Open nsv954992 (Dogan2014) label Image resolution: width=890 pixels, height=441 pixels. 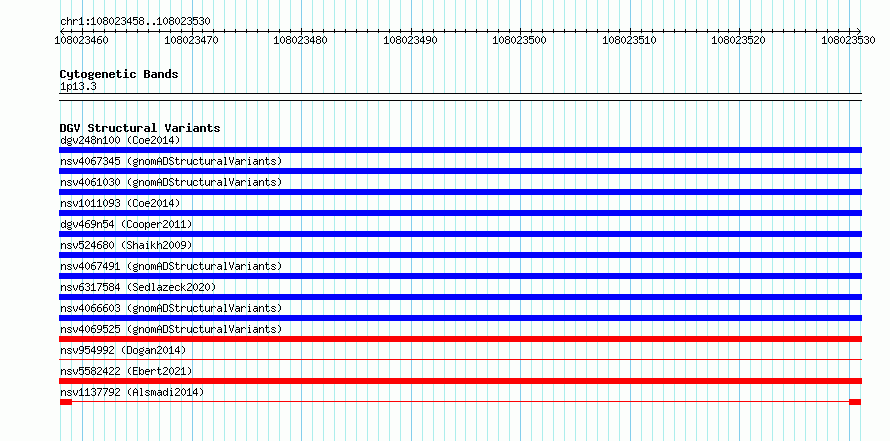pos(123,350)
